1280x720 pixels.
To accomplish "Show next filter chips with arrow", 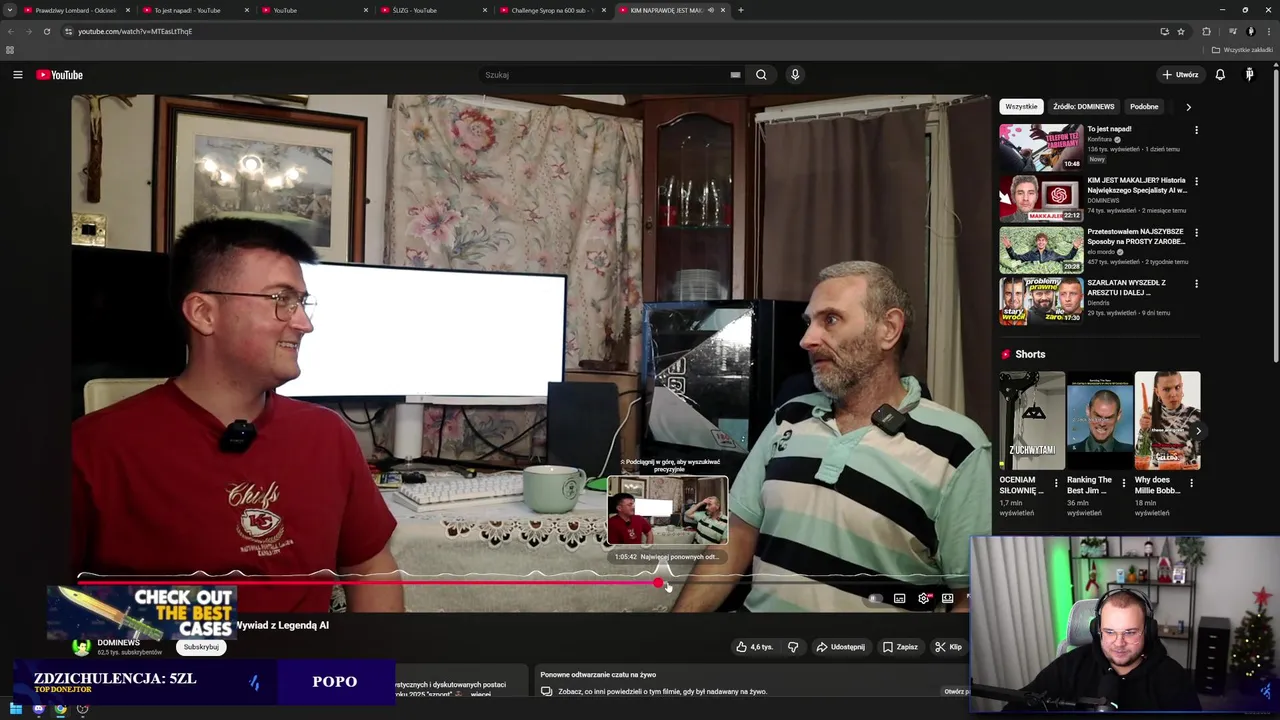I will coord(1188,107).
